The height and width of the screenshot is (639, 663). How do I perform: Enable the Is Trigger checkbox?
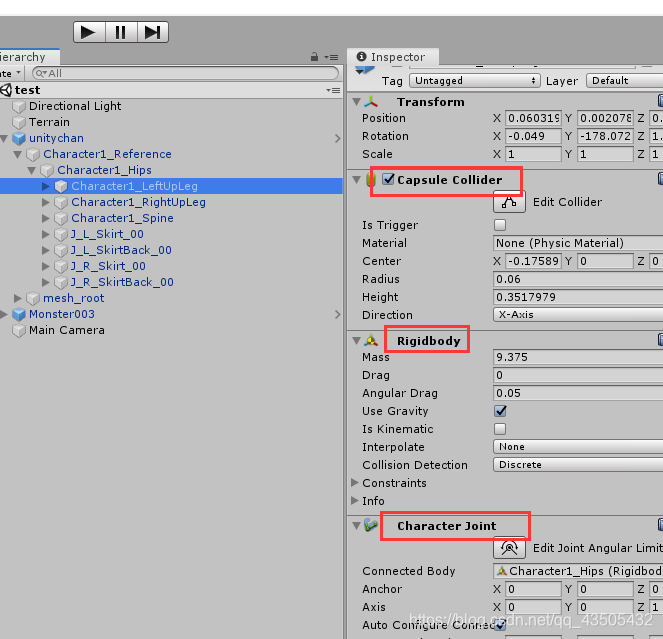point(500,225)
